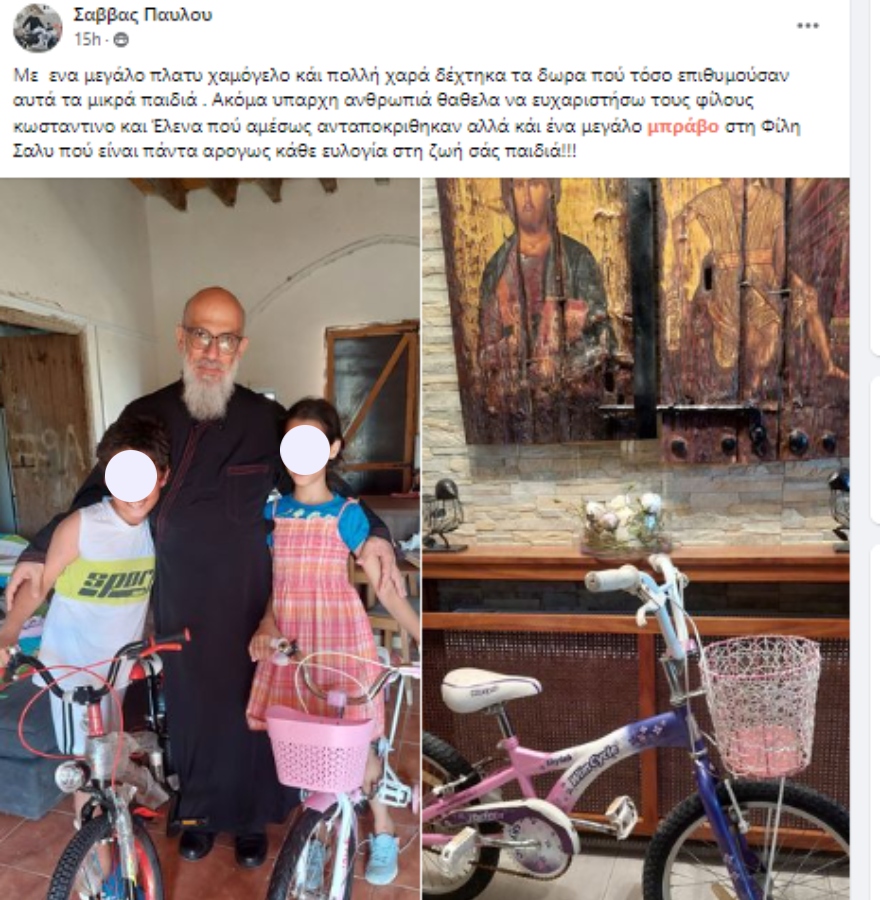
Task: Click the blurred face of the boy
Action: [x=131, y=475]
